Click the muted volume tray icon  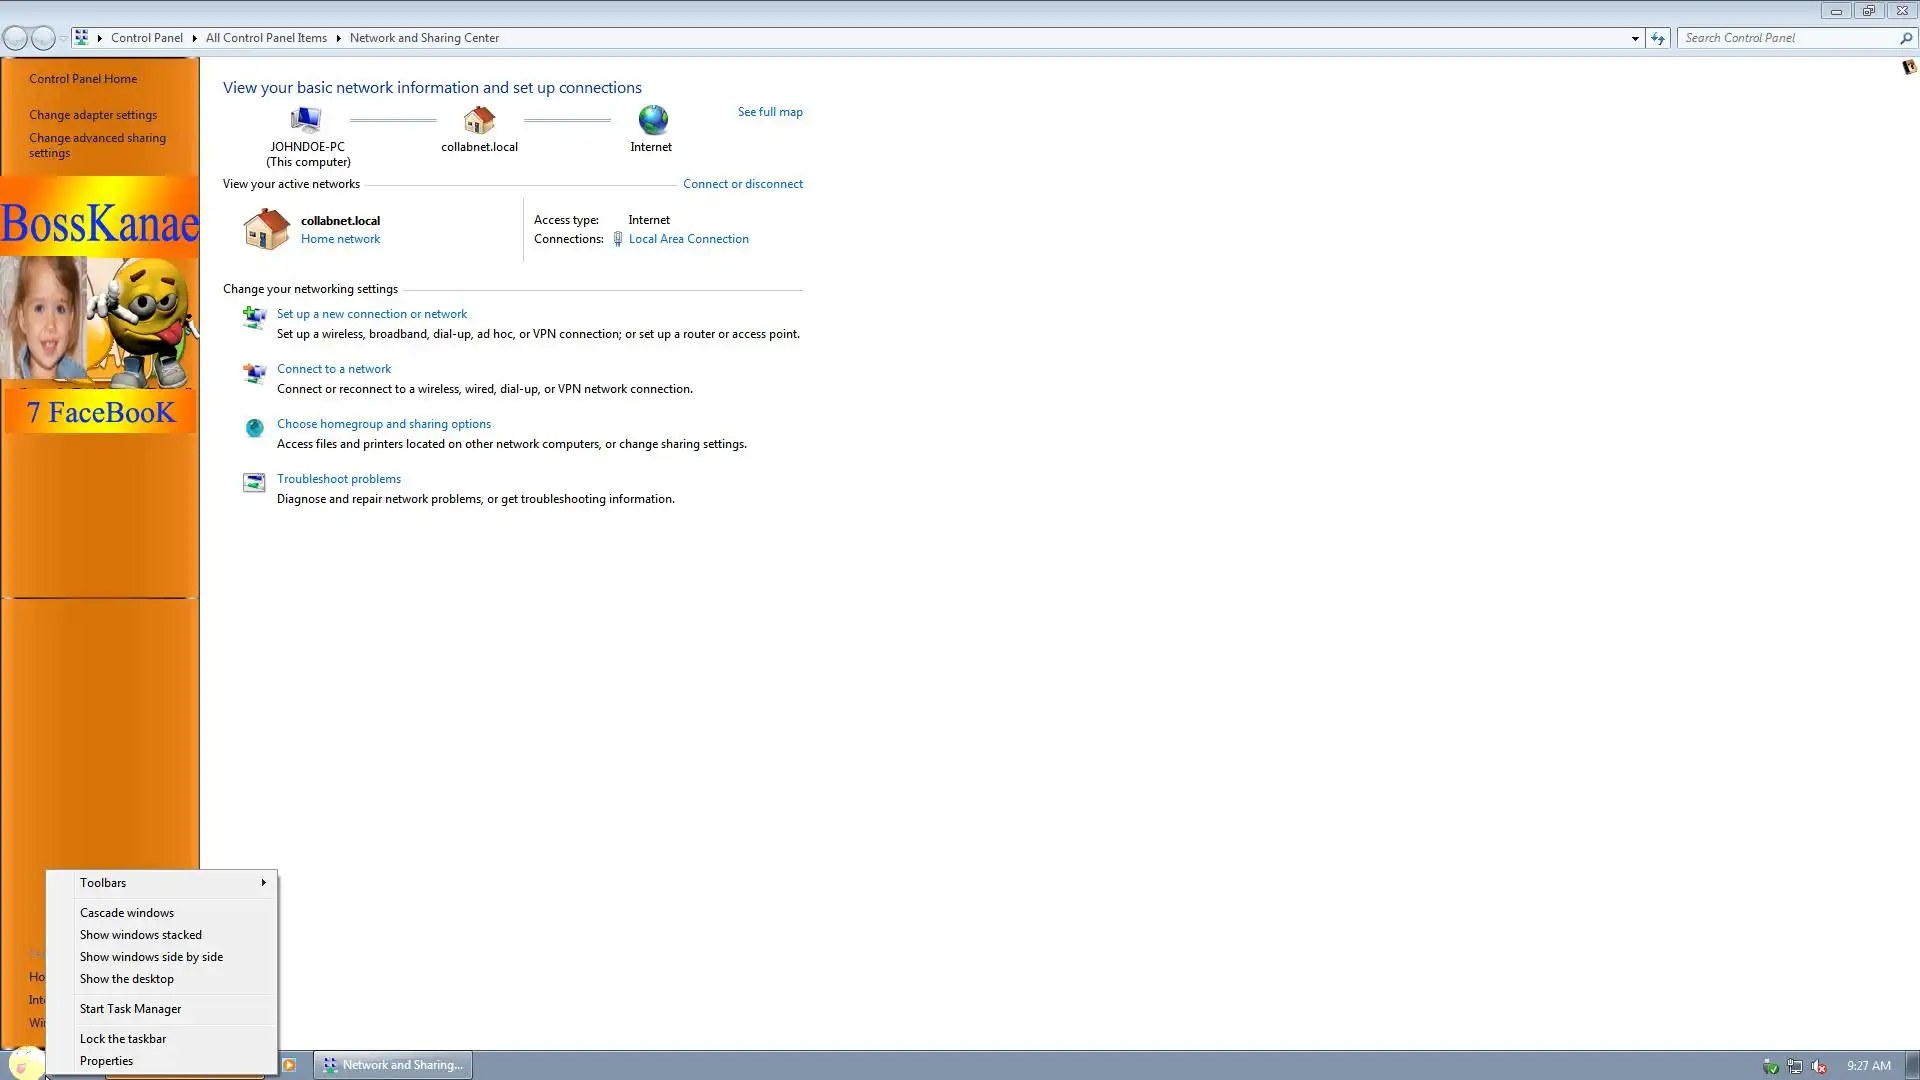click(x=1819, y=1066)
